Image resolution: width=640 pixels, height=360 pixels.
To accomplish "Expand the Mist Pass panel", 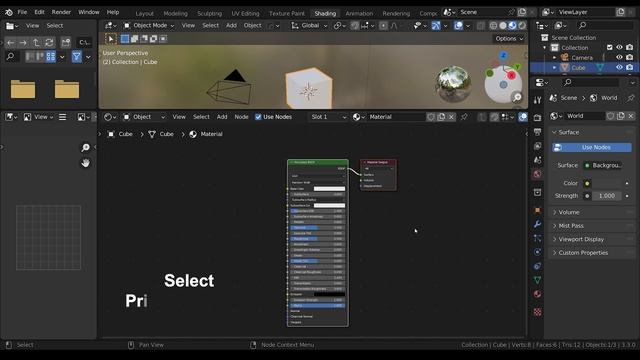I will click(592, 226).
